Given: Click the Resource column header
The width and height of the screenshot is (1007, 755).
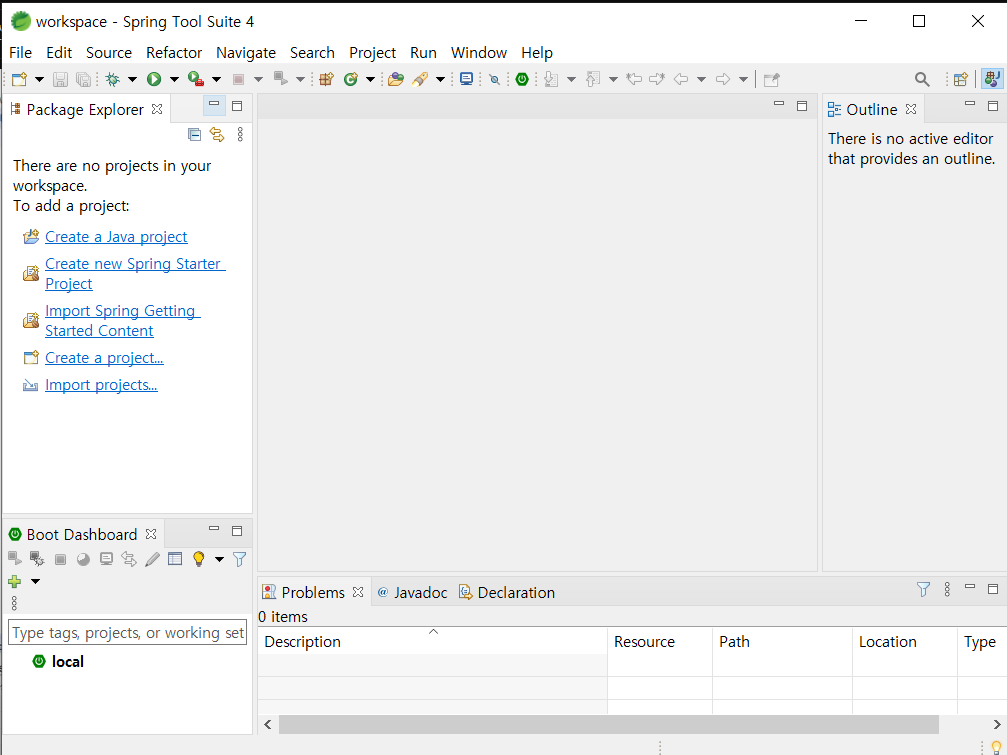Looking at the screenshot, I should pos(660,641).
